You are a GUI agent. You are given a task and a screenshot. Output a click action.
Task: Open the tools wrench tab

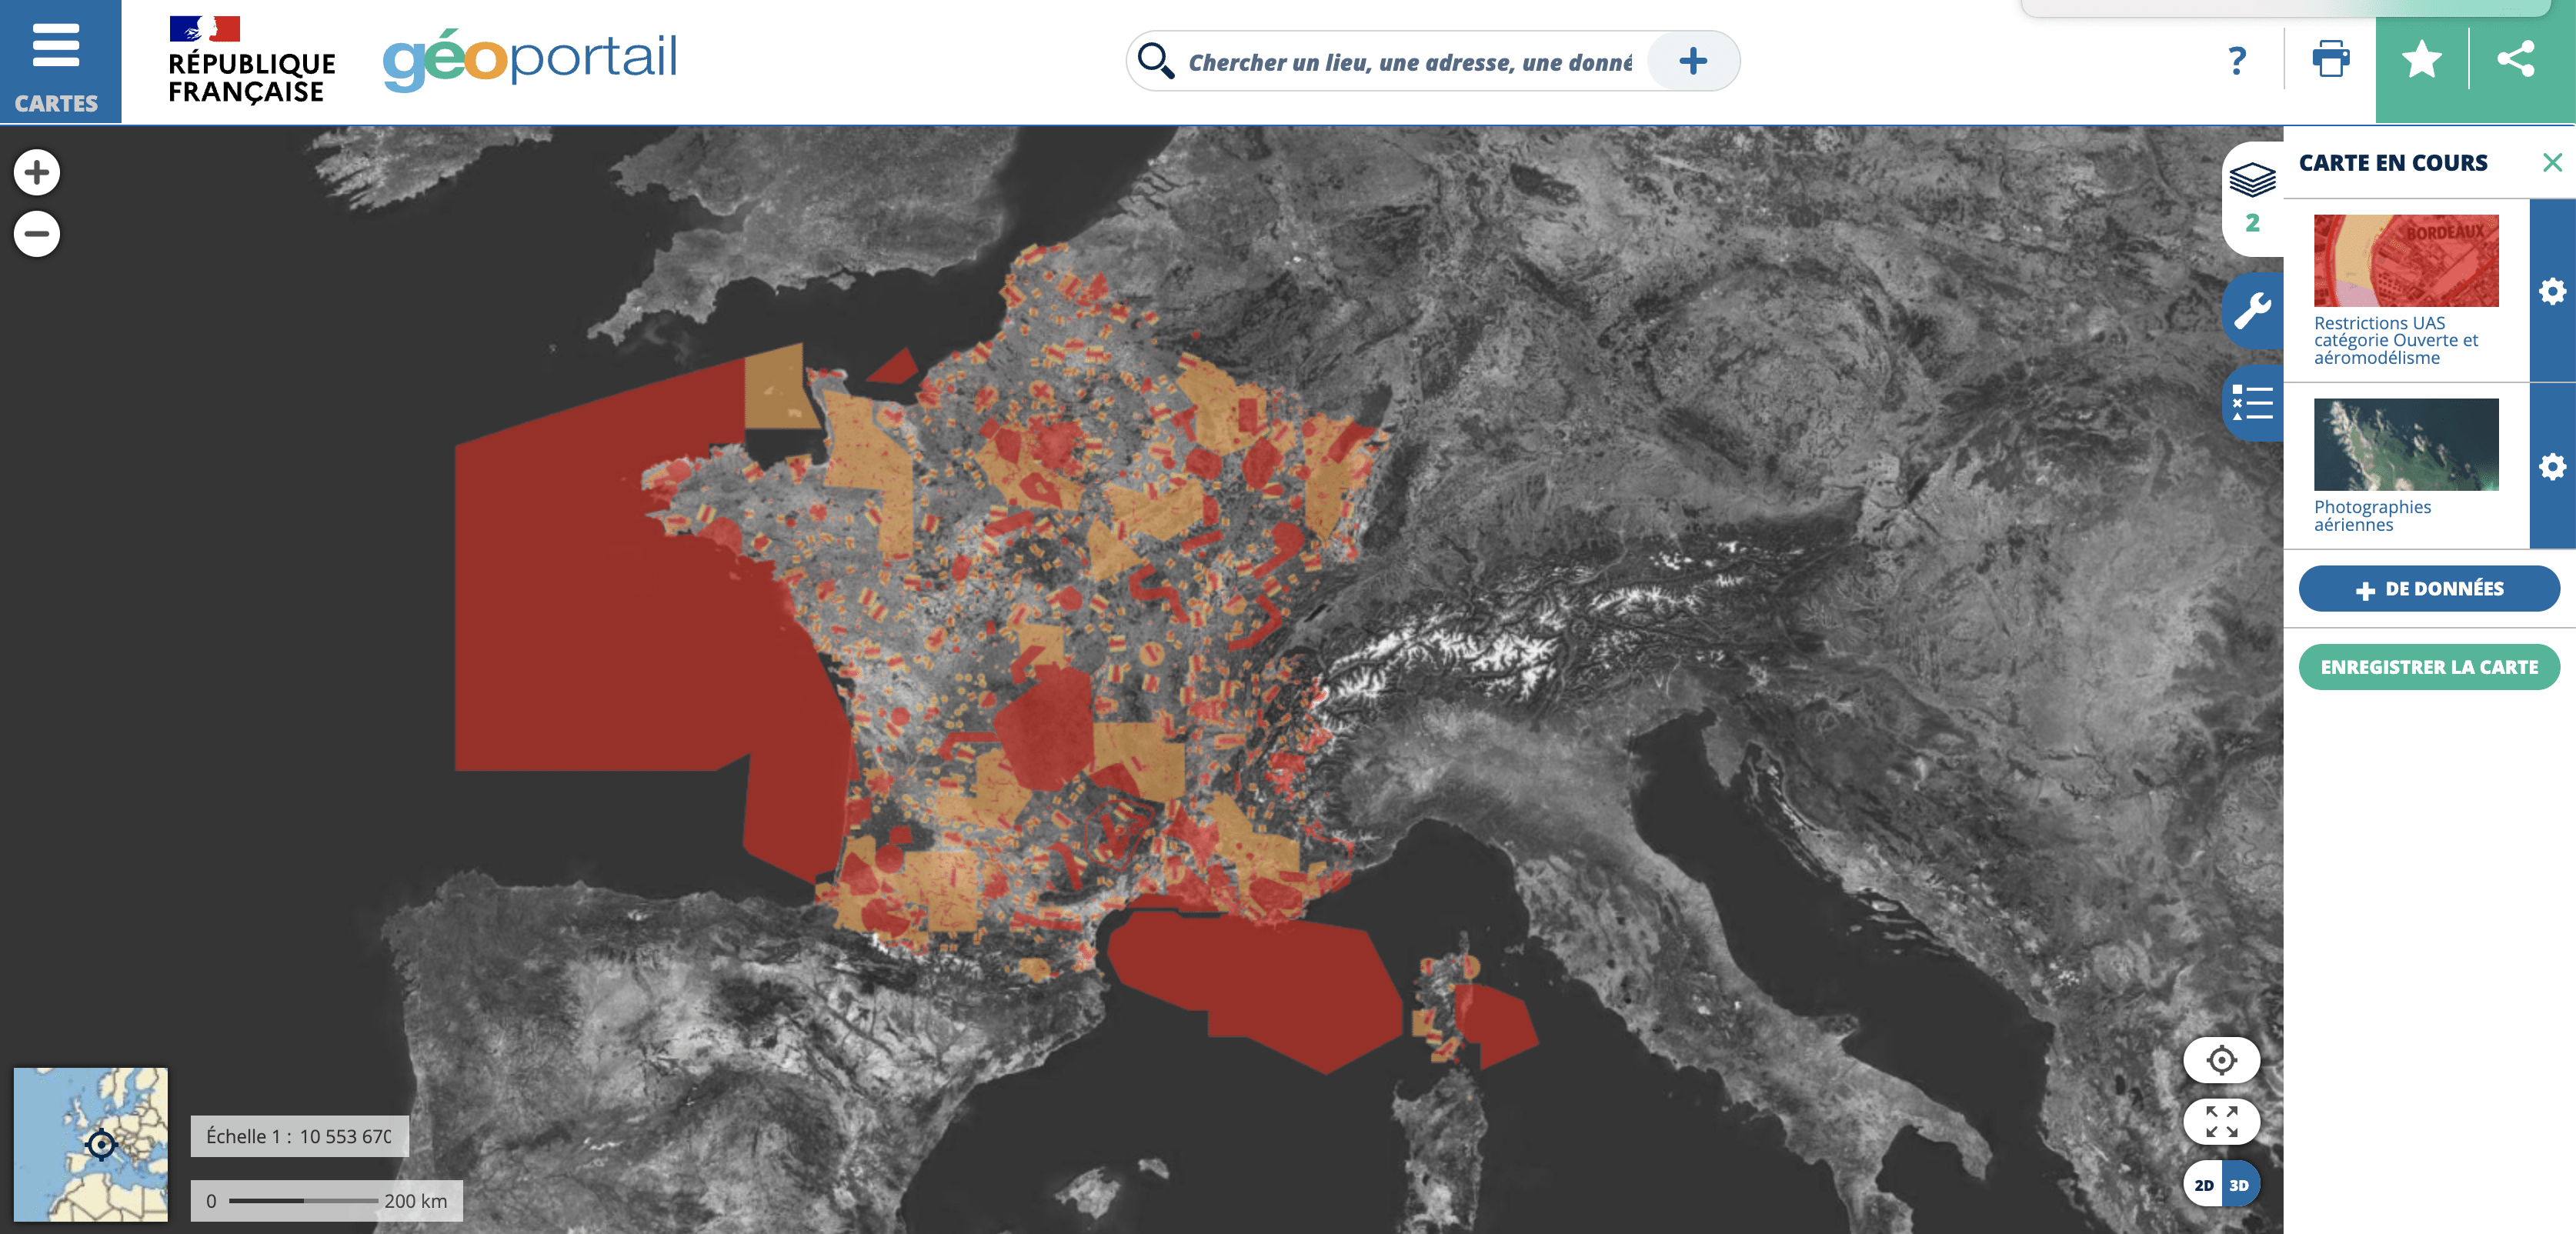pyautogui.click(x=2253, y=310)
